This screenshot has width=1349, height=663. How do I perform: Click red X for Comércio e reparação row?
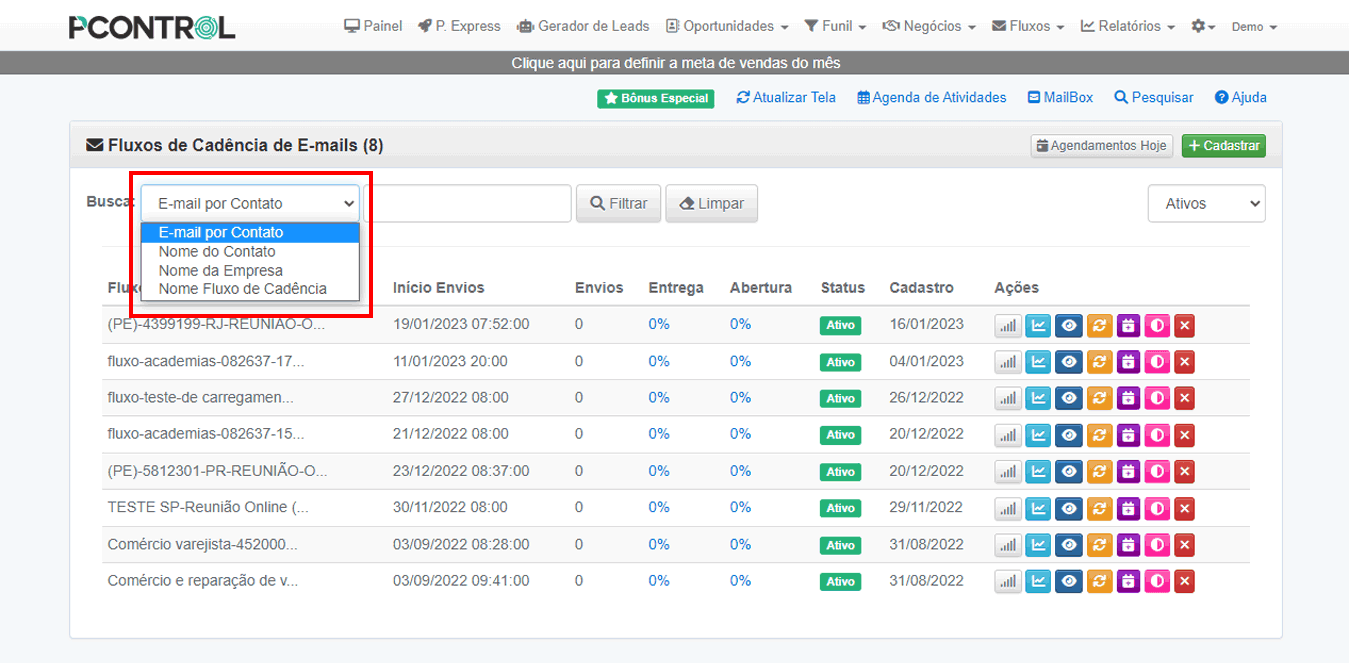[x=1184, y=582]
